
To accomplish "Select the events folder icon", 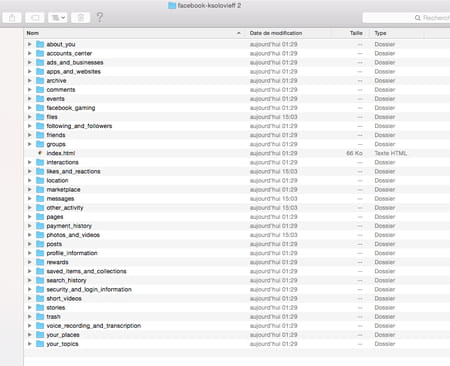I will pyautogui.click(x=40, y=99).
